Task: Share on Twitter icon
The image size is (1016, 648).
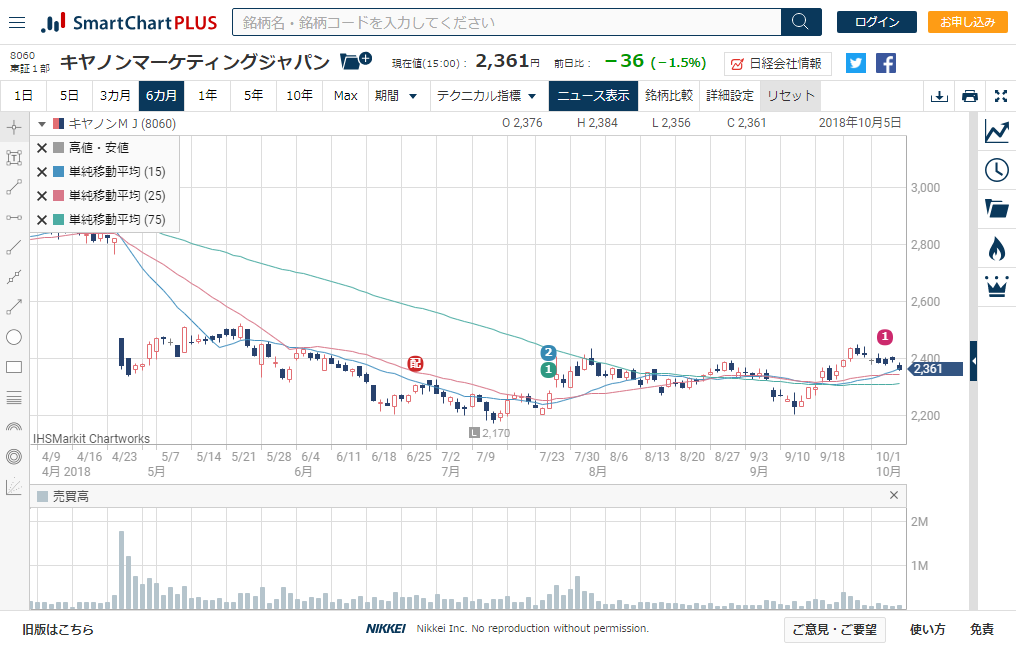Action: point(855,63)
